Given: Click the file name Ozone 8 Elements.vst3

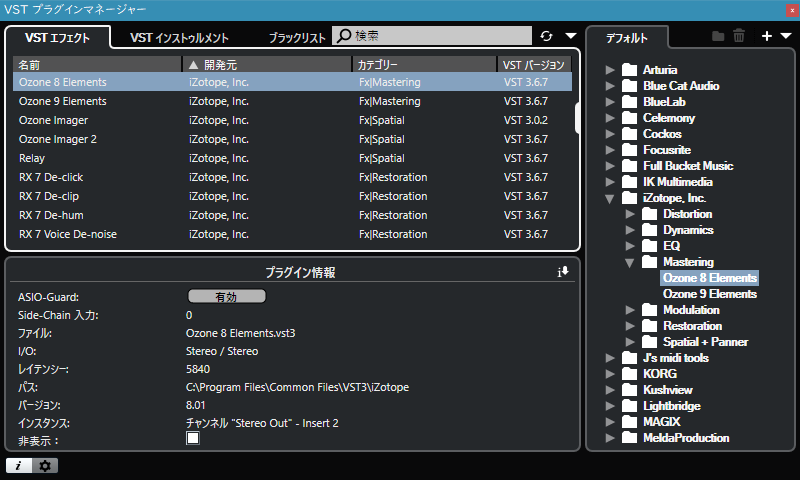Looking at the screenshot, I should tap(240, 333).
